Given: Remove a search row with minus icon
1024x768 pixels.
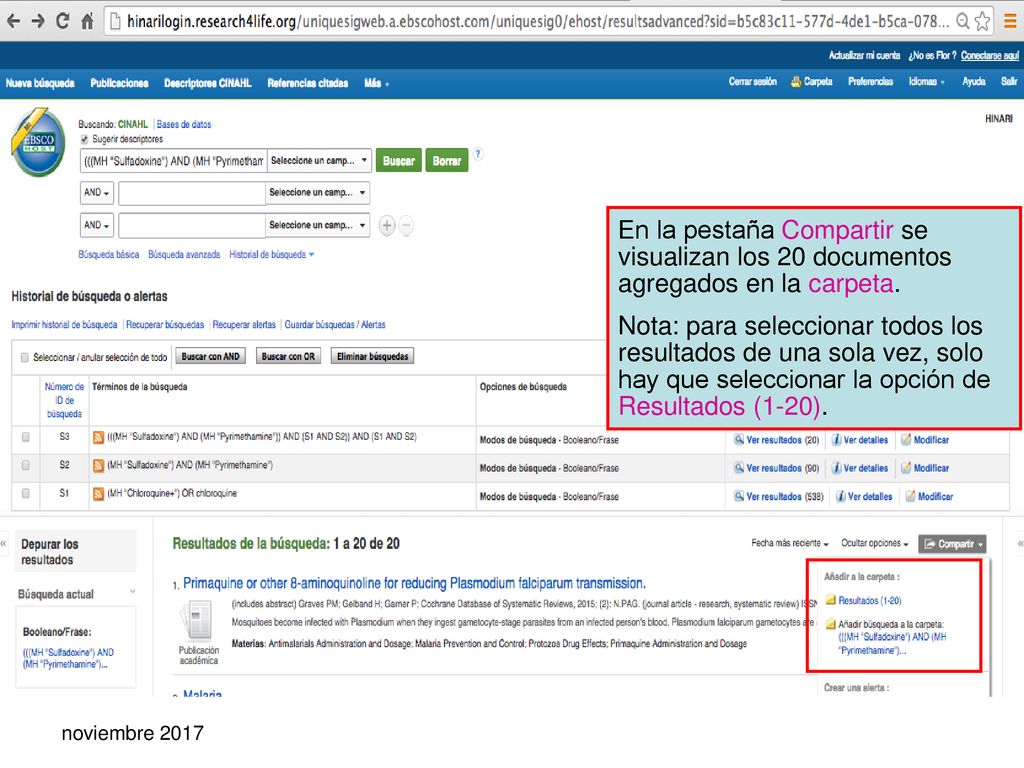Looking at the screenshot, I should point(406,226).
